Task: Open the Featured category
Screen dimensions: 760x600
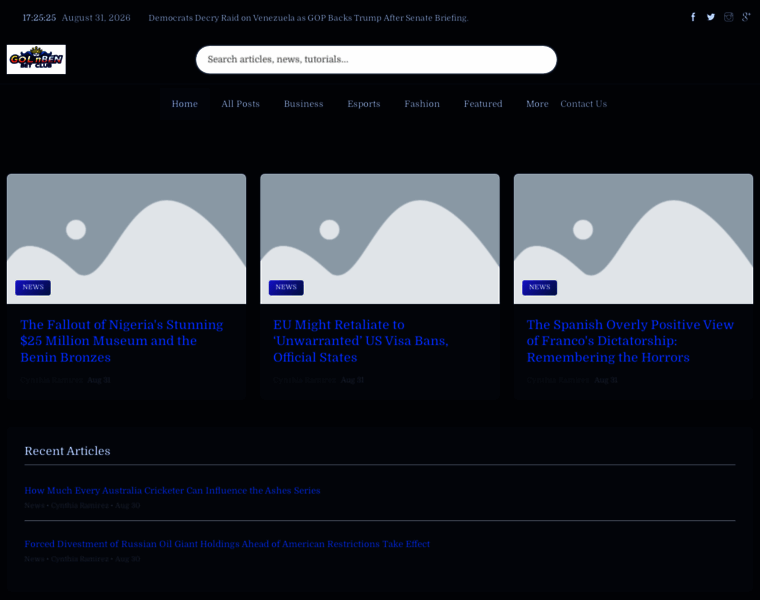Action: tap(483, 104)
